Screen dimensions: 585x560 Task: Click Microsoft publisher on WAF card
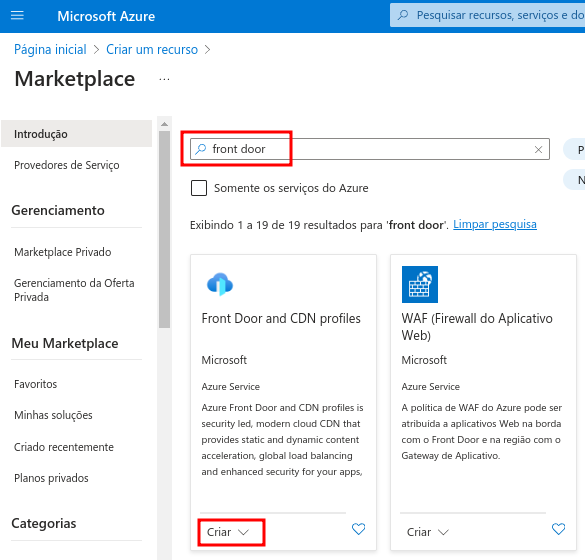[x=424, y=360]
